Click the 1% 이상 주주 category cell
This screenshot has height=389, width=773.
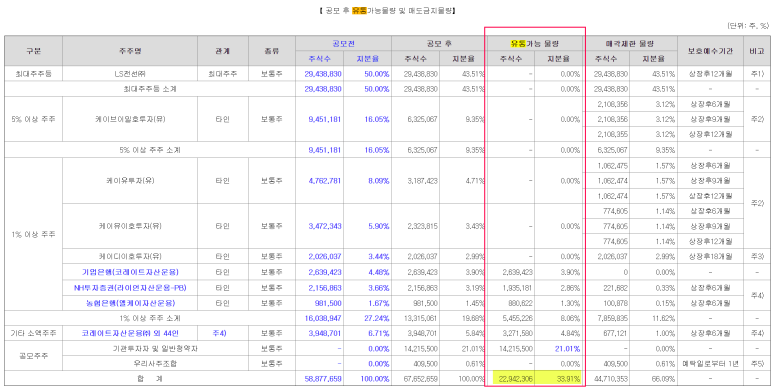point(34,234)
